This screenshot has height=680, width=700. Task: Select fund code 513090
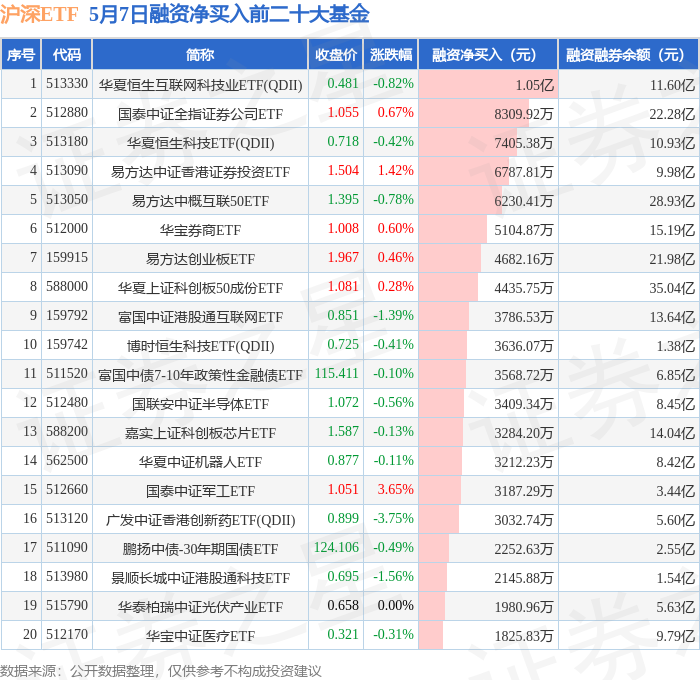click(x=67, y=171)
